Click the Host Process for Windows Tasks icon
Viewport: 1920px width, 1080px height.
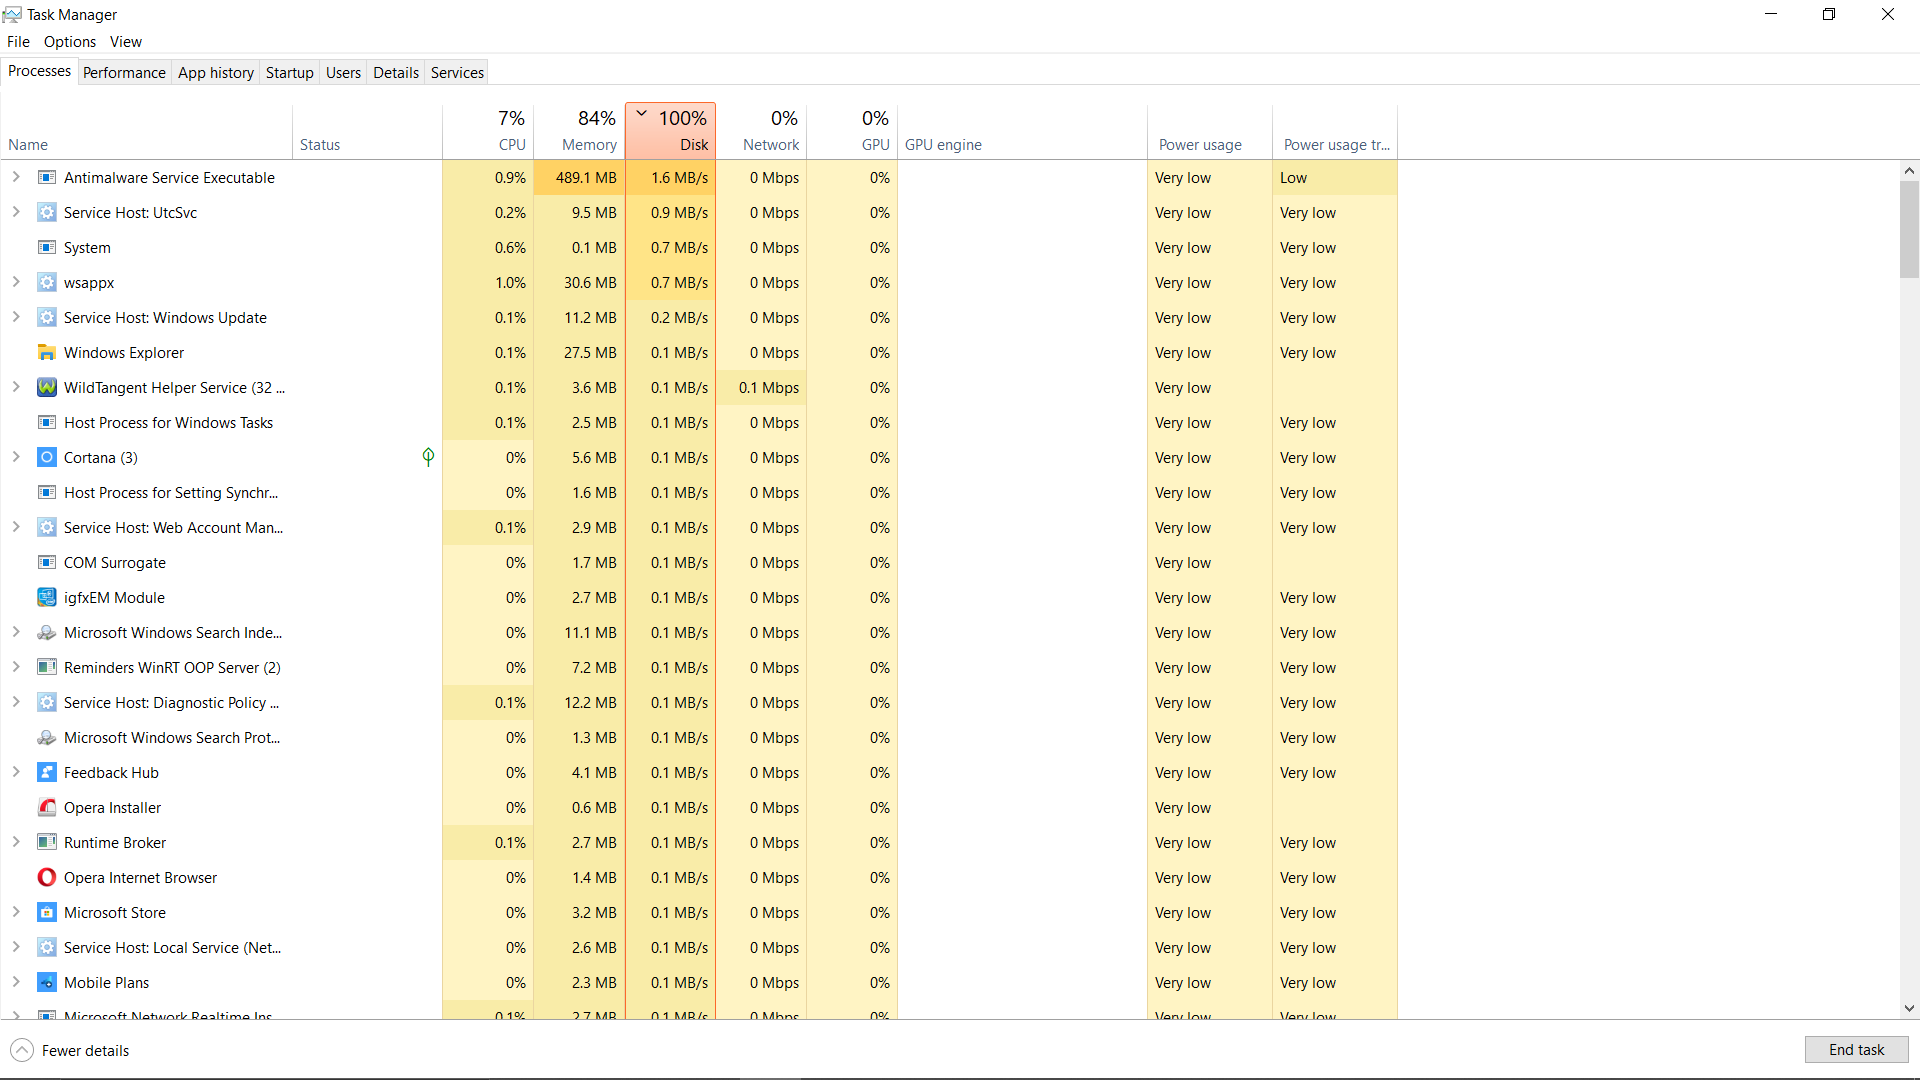[47, 423]
